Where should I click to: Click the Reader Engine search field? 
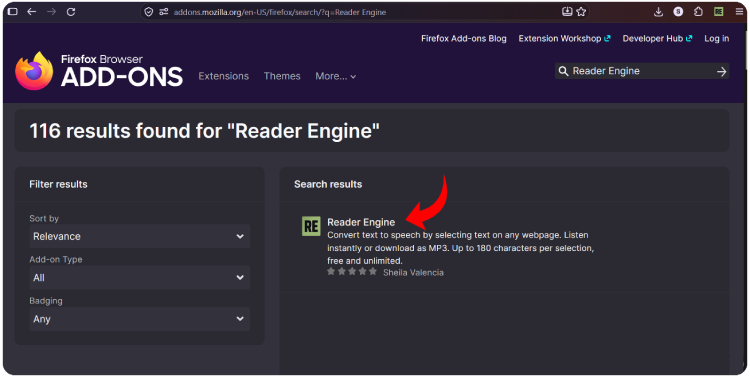click(x=641, y=71)
